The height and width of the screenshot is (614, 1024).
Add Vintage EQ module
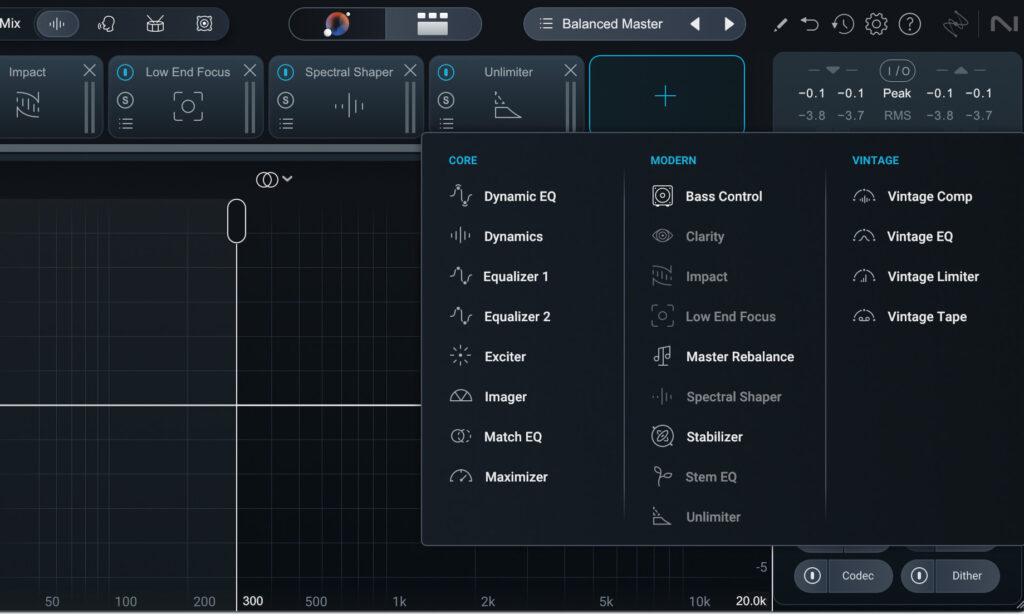pyautogui.click(x=903, y=236)
